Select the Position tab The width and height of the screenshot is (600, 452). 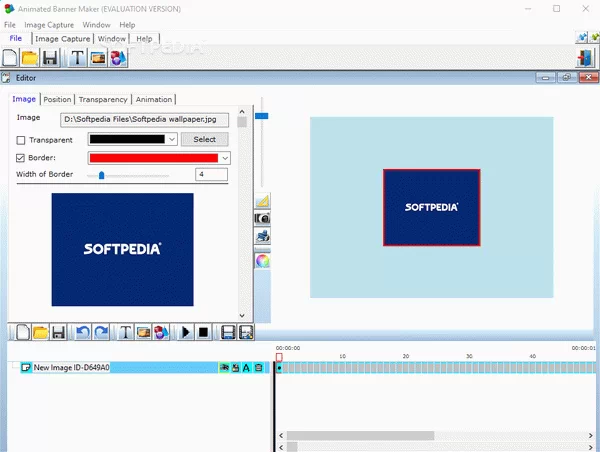click(x=57, y=100)
